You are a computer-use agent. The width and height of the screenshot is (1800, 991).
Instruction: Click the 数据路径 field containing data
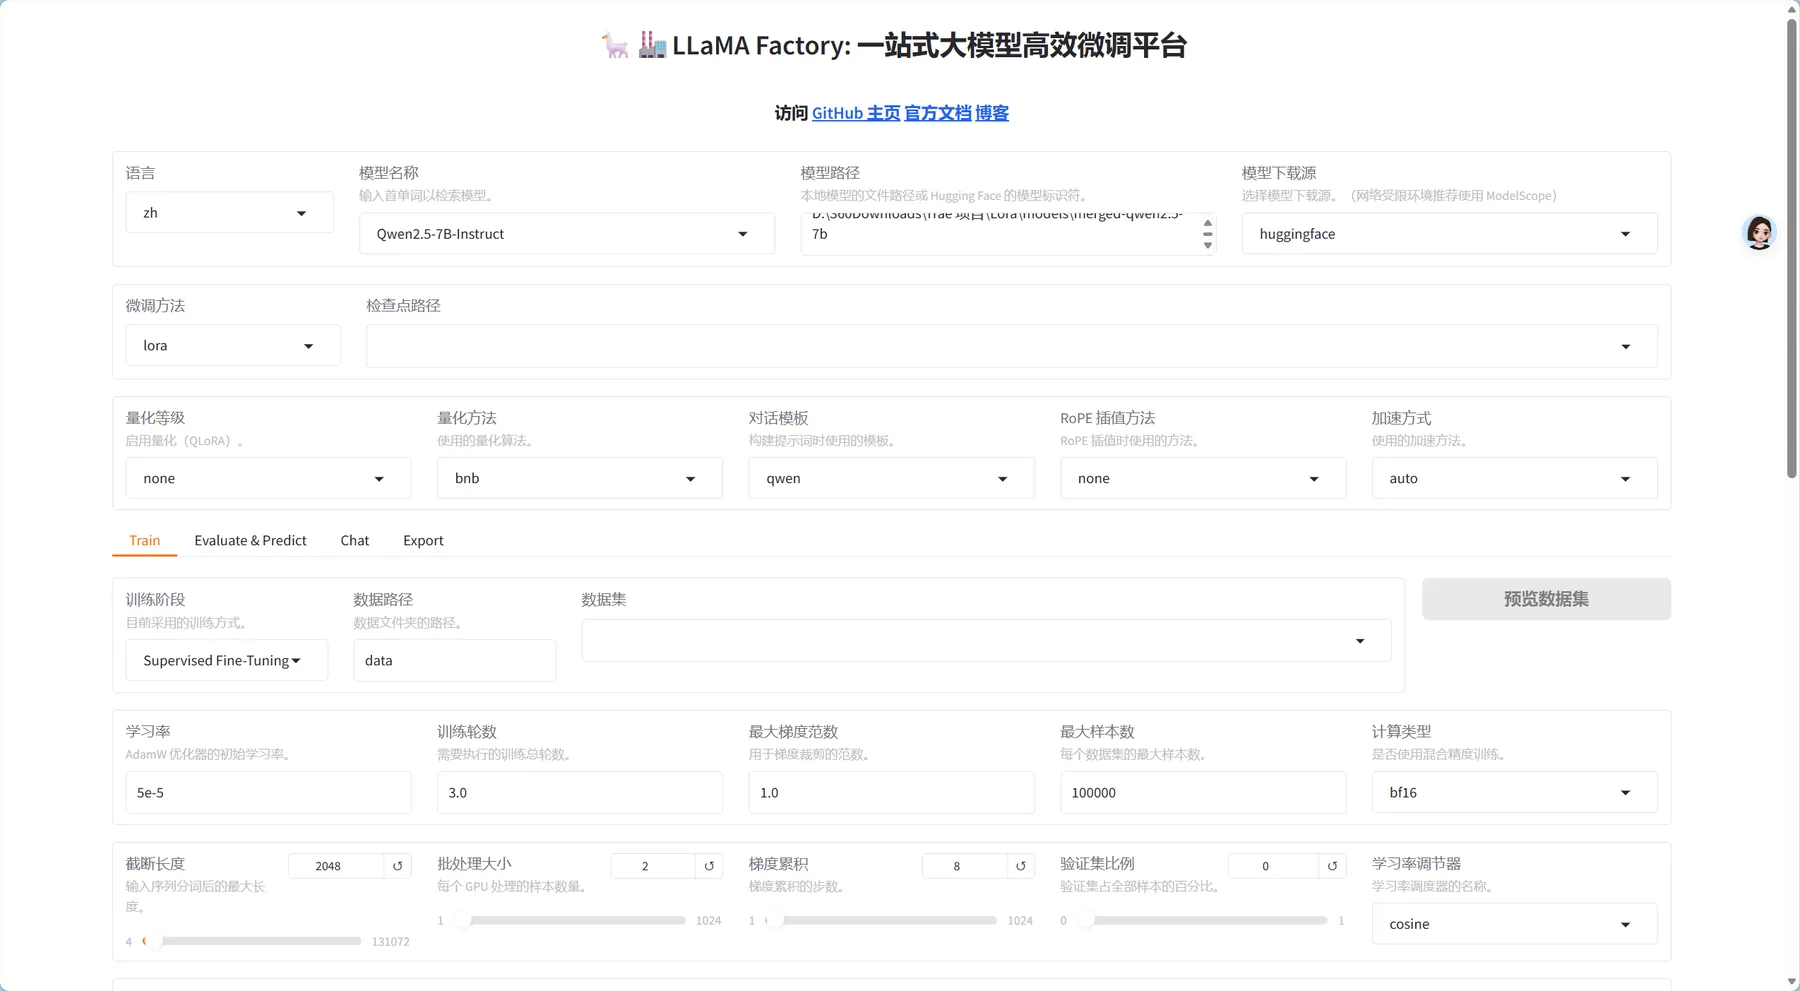coord(455,661)
